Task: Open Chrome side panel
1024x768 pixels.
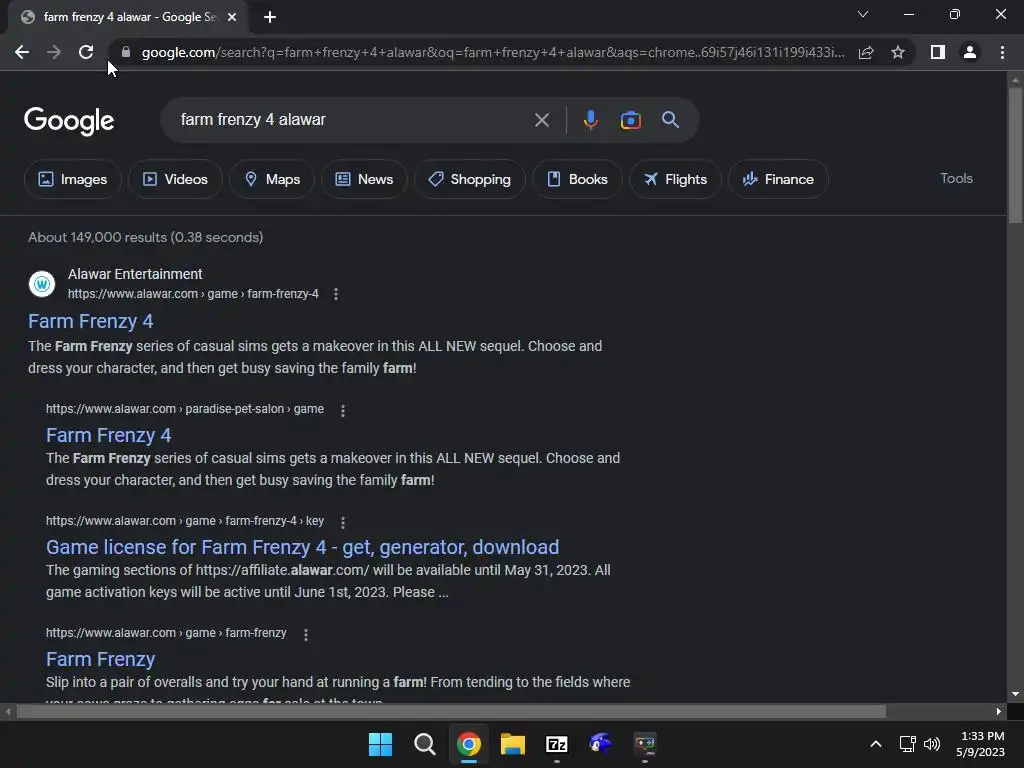Action: click(x=938, y=52)
